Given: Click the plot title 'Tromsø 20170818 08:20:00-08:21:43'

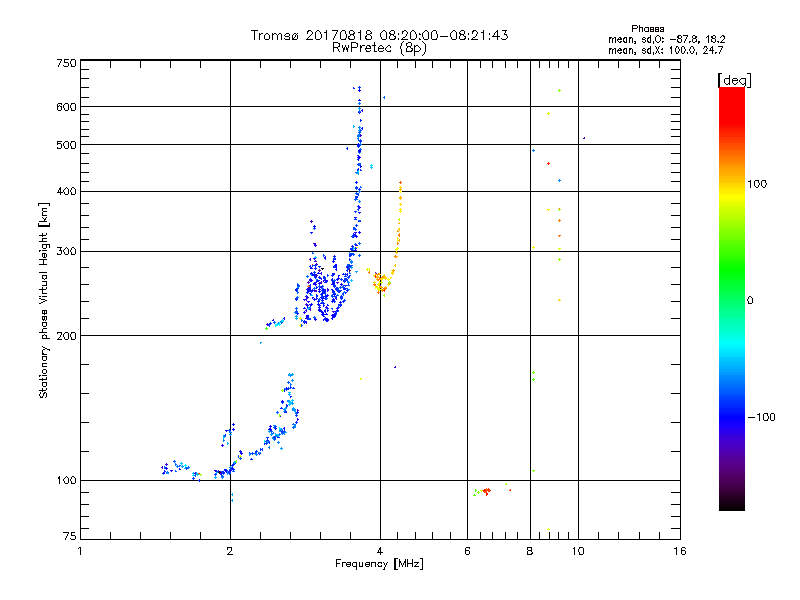Looking at the screenshot, I should tap(379, 35).
